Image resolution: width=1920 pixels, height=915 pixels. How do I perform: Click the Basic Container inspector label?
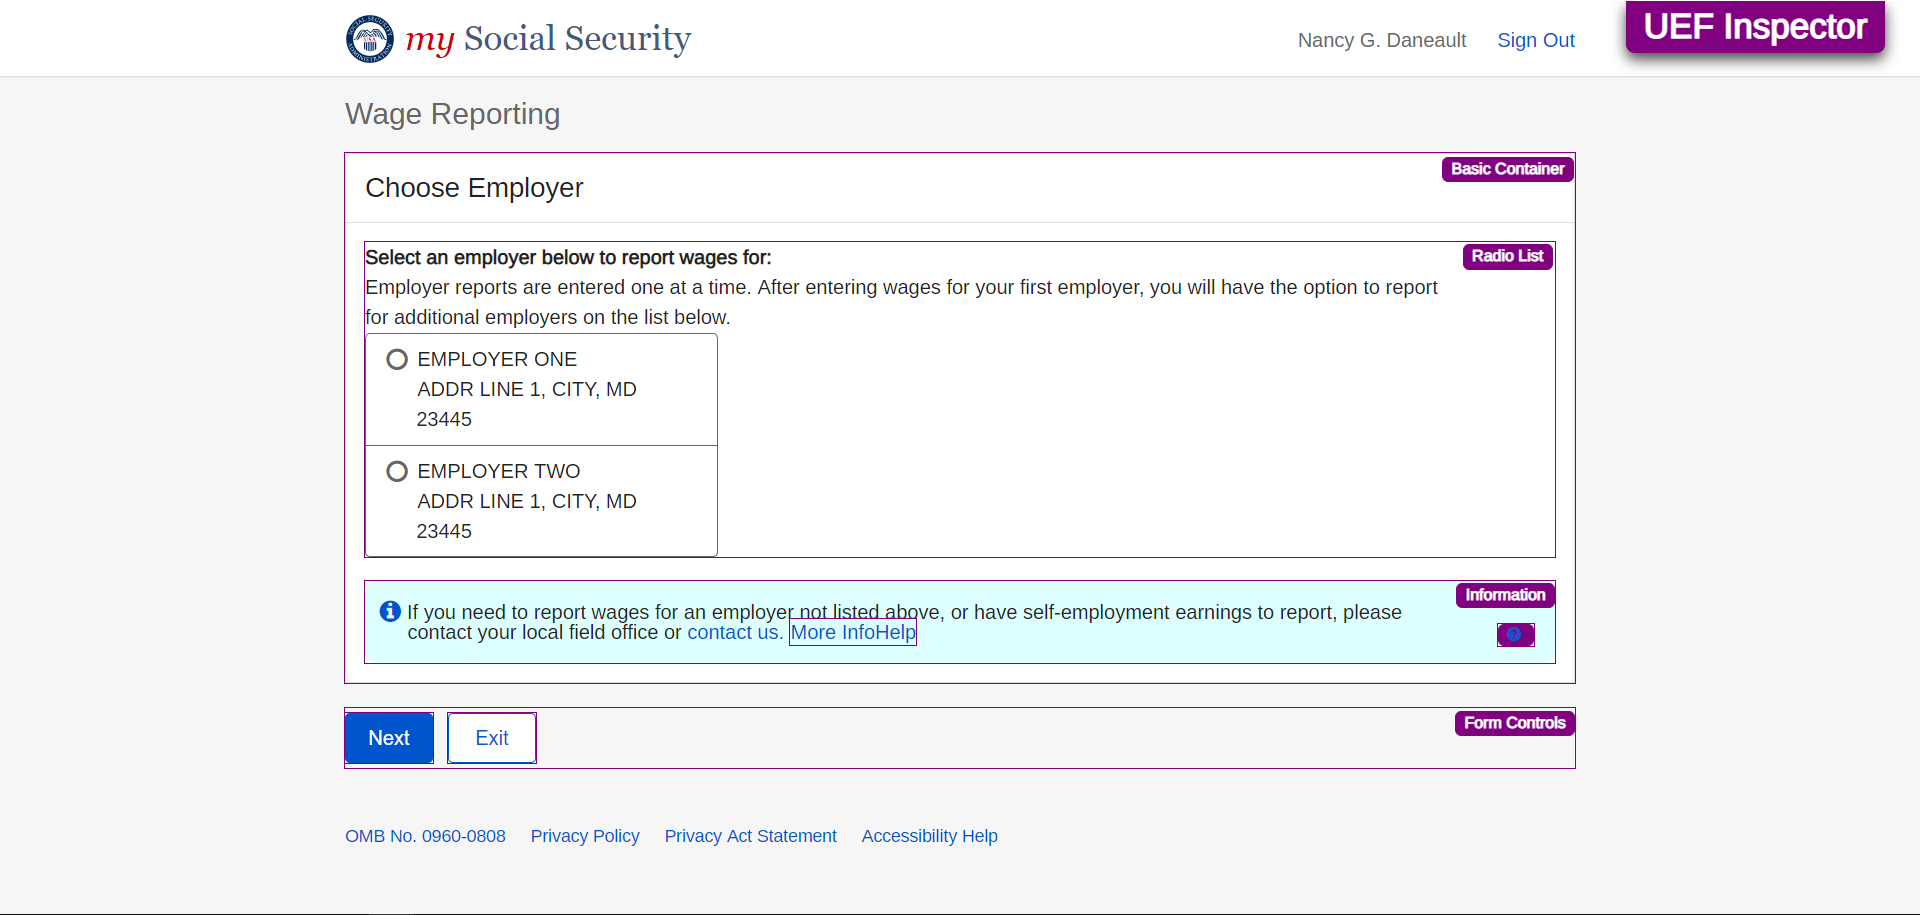[x=1507, y=169]
